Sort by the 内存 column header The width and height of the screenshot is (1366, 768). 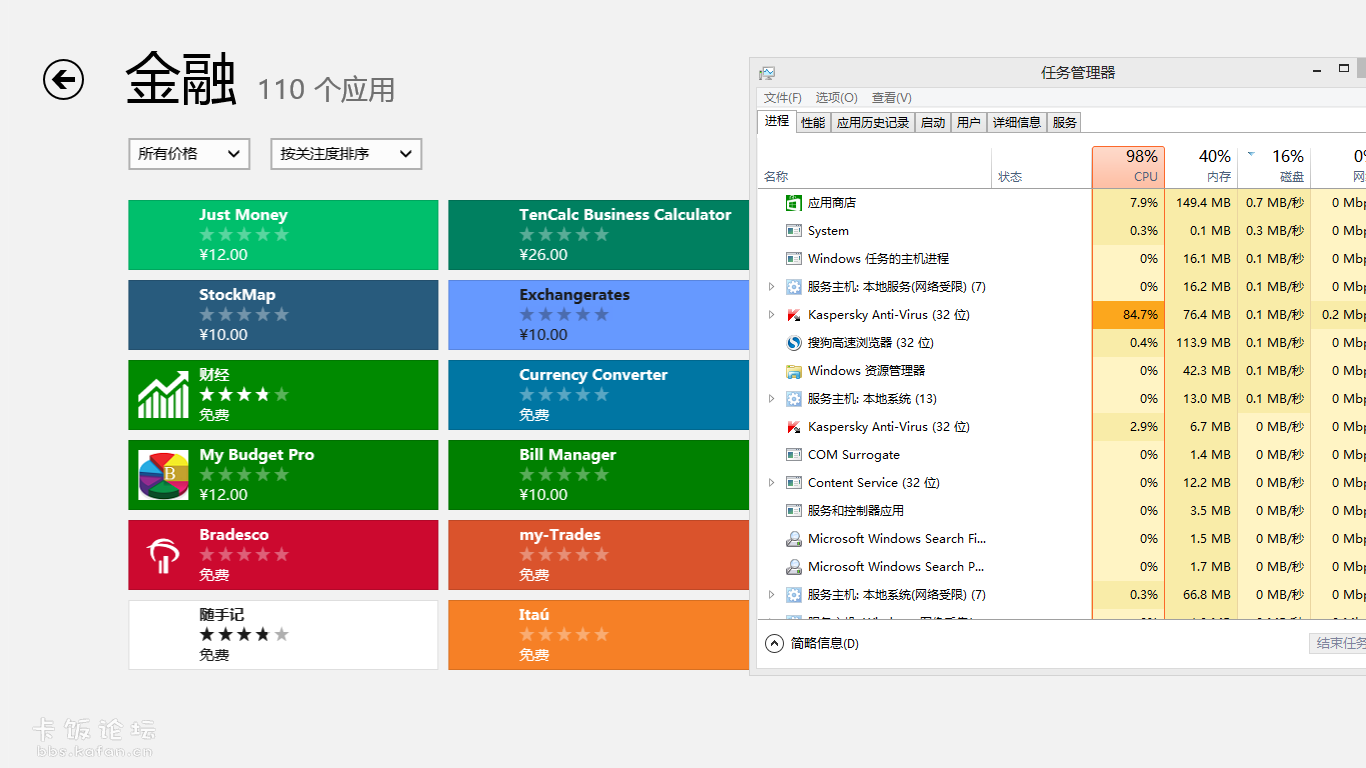point(1201,166)
